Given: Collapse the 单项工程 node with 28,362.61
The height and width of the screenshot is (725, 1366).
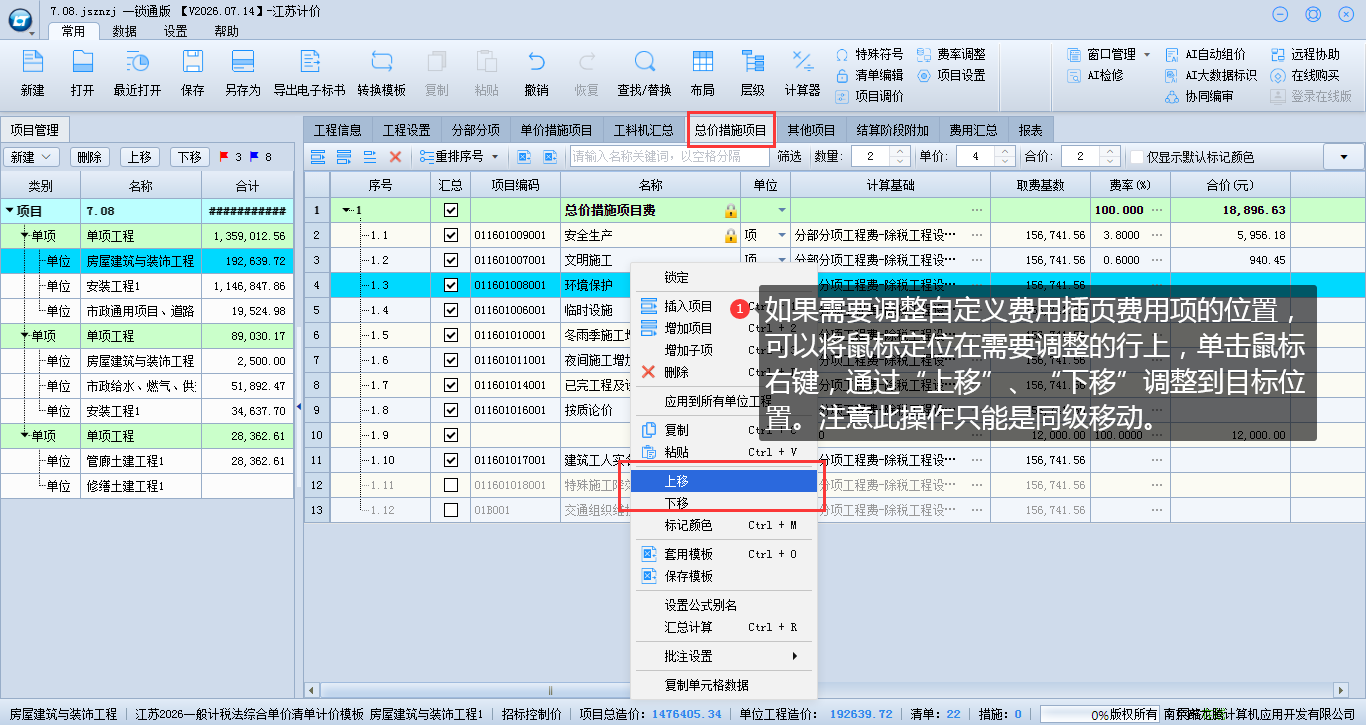Looking at the screenshot, I should [25, 435].
